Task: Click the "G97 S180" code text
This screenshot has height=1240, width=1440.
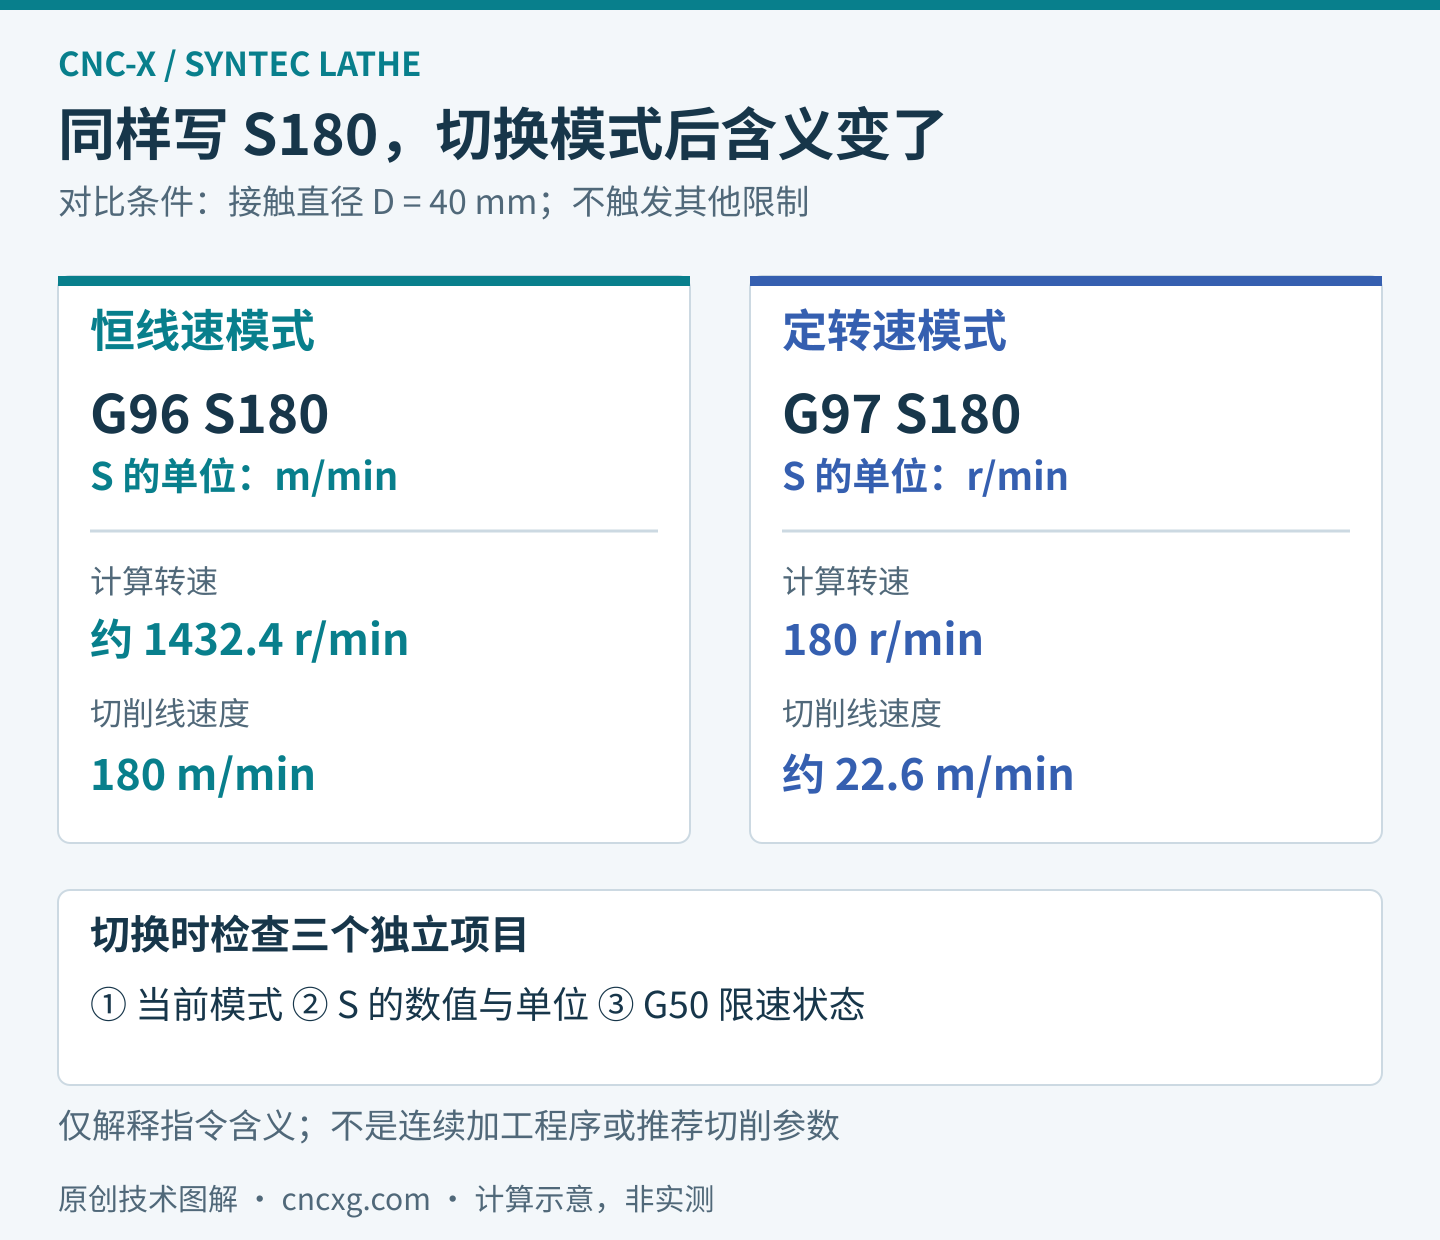Action: coord(902,414)
